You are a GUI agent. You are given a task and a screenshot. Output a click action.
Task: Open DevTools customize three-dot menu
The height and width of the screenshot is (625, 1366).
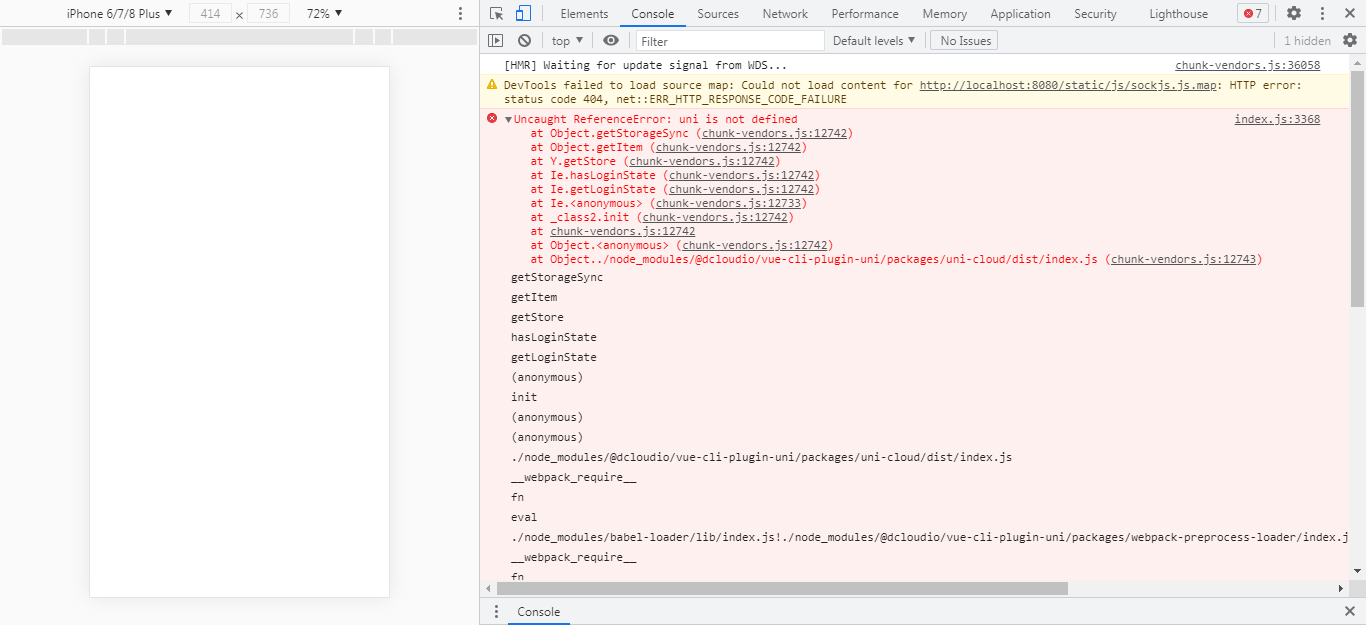pyautogui.click(x=1322, y=14)
